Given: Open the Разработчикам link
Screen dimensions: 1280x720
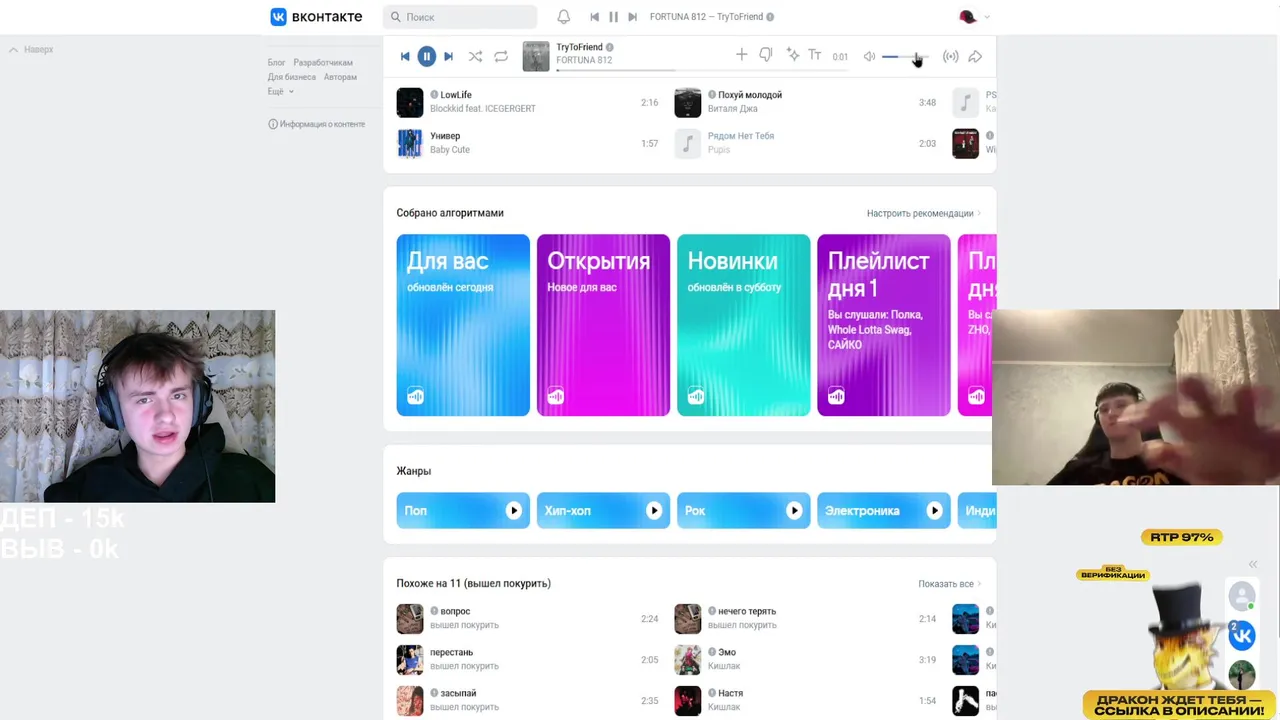Looking at the screenshot, I should pos(323,63).
